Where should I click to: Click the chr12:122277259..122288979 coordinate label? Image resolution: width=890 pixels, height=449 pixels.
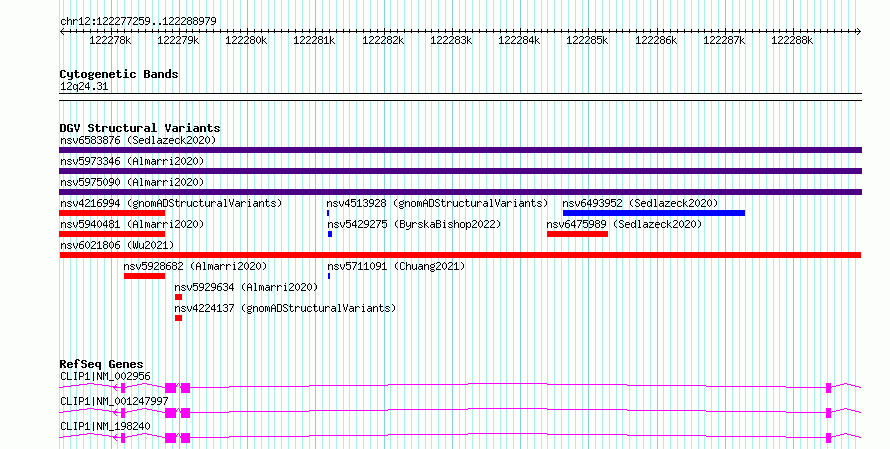pyautogui.click(x=138, y=22)
